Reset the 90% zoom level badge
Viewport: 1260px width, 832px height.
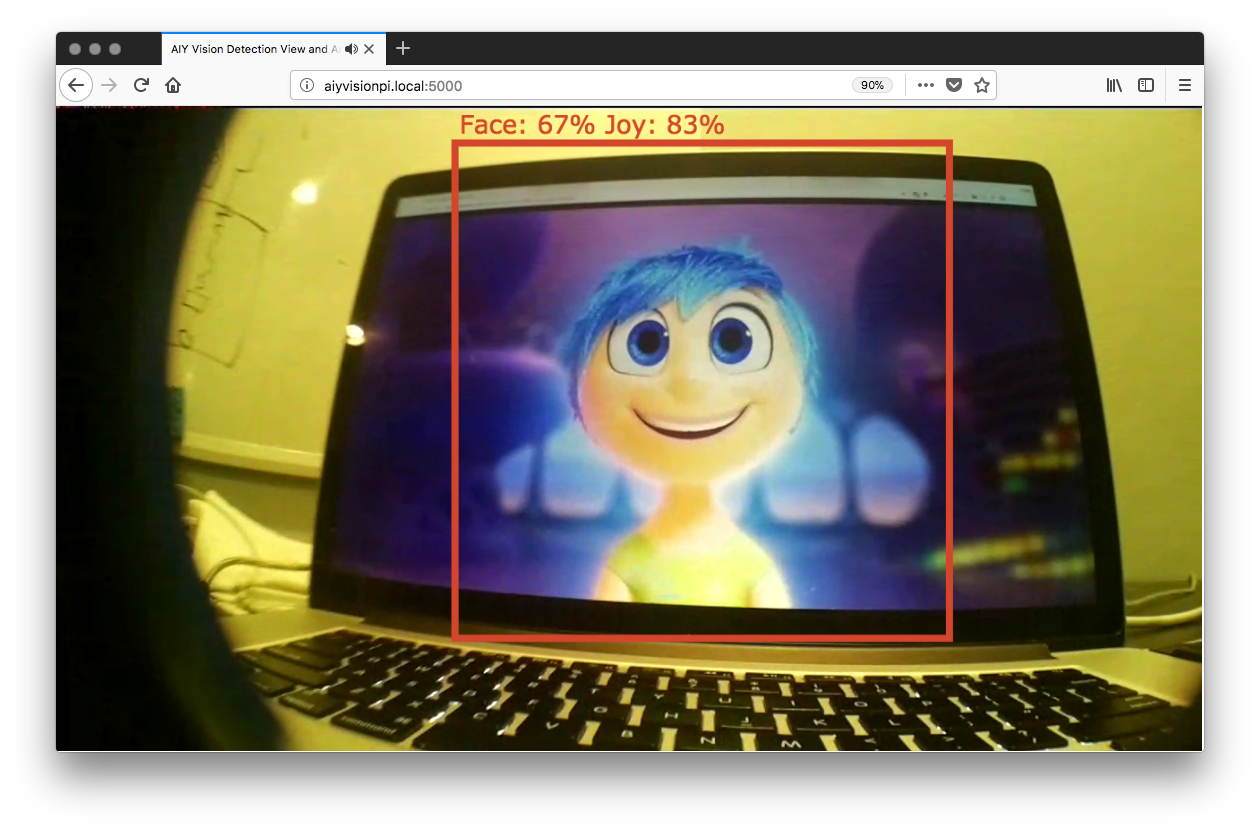[872, 85]
